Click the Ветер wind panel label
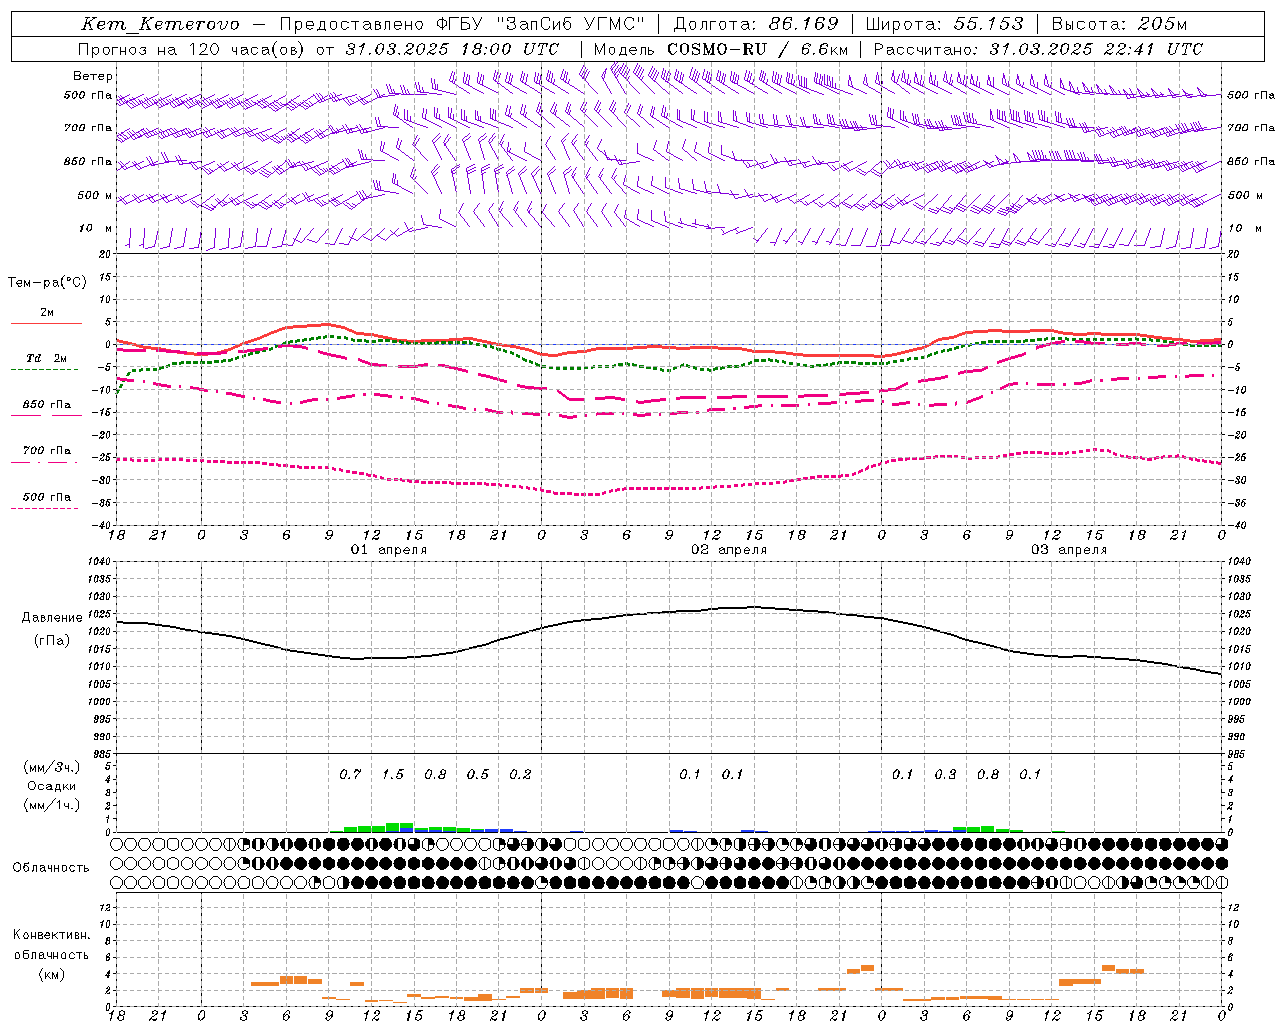This screenshot has height=1024, width=1280. [93, 76]
